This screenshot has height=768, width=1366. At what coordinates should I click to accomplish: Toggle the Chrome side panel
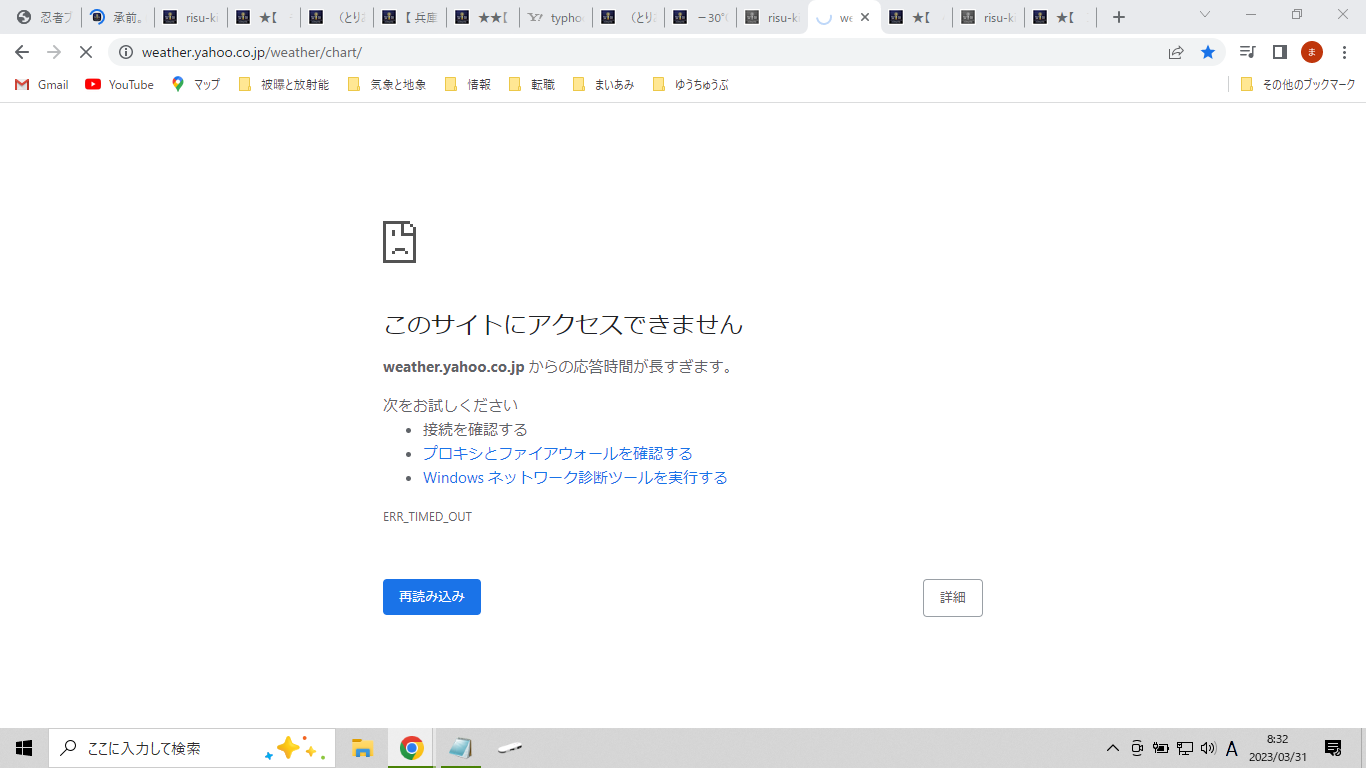click(x=1279, y=52)
